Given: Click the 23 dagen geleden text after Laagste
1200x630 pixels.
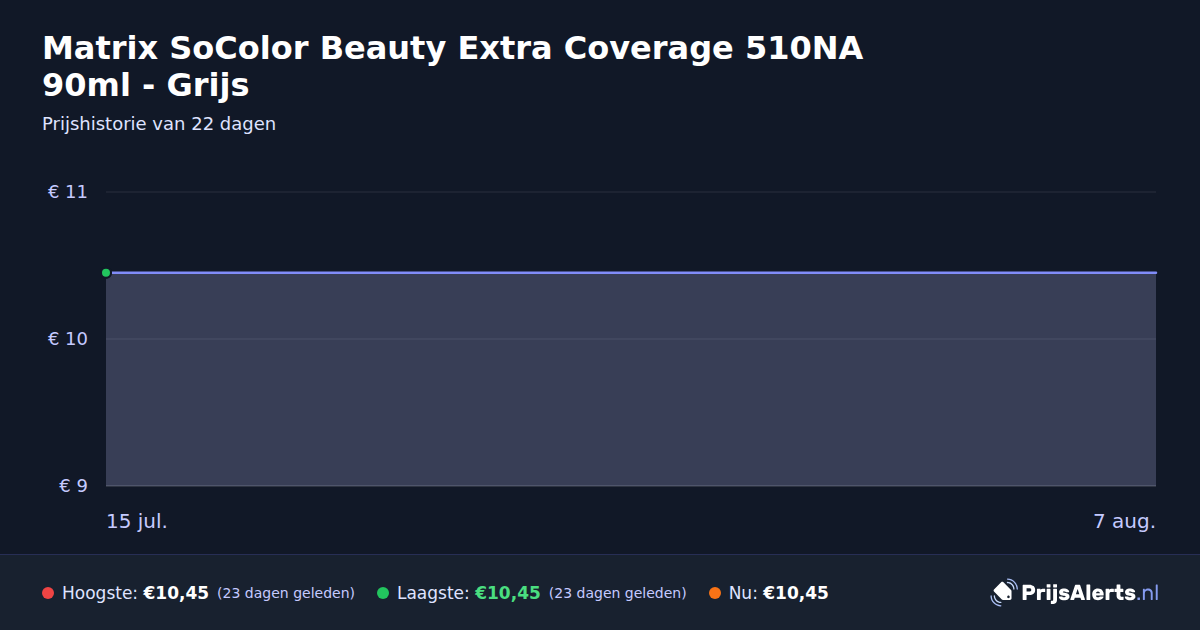Looking at the screenshot, I should [618, 593].
